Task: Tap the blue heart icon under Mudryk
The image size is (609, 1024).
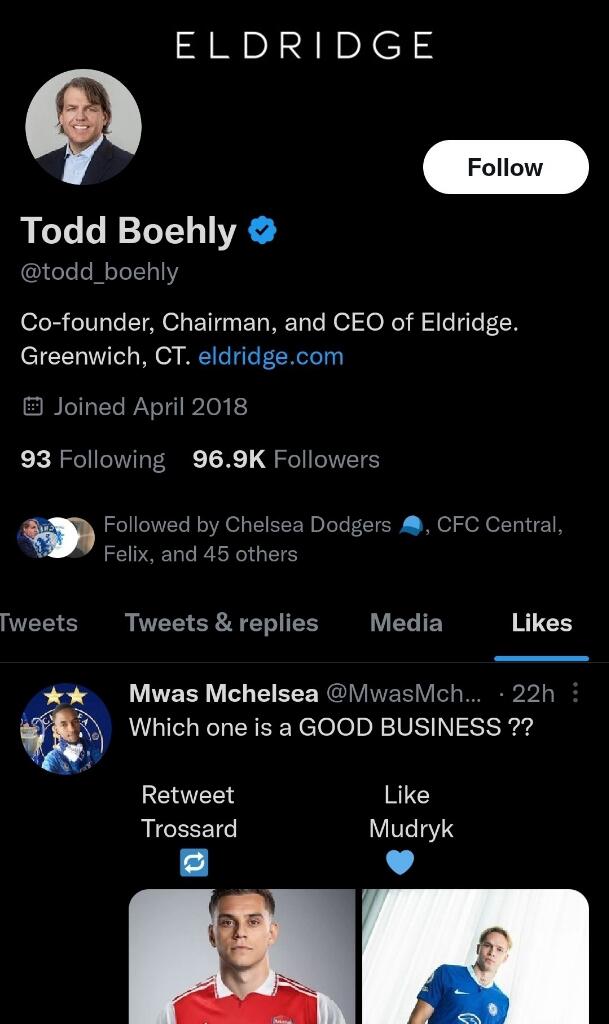Action: (x=399, y=861)
